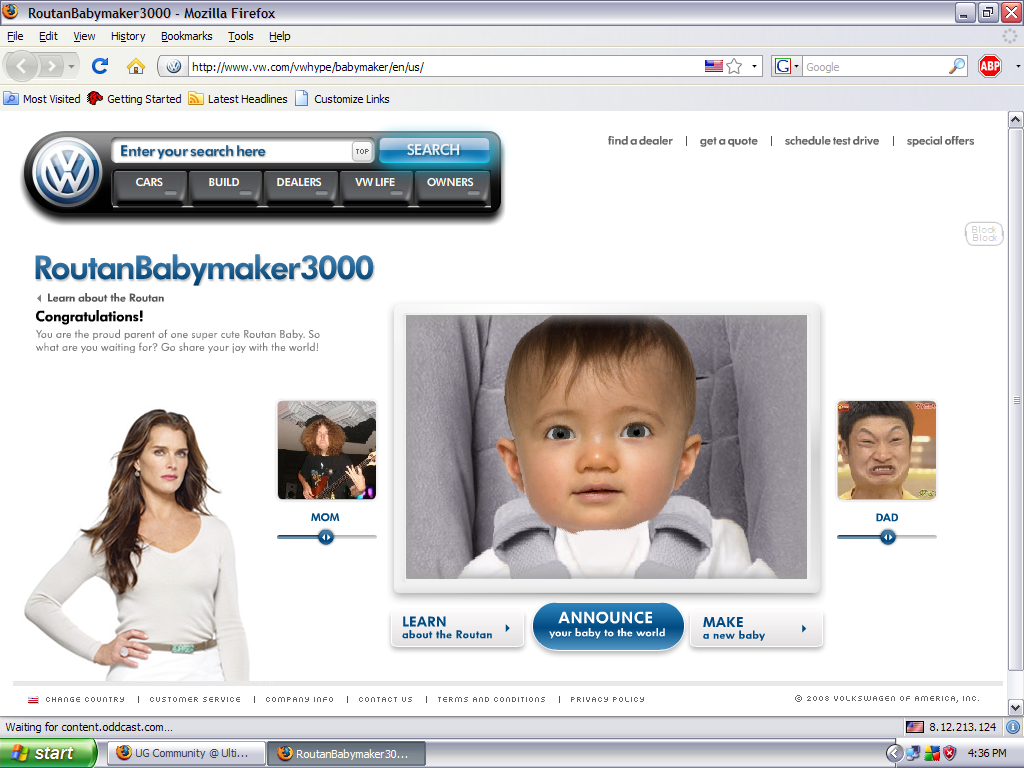This screenshot has height=768, width=1024.
Task: Click the Block overlay badge at right
Action: [x=984, y=234]
